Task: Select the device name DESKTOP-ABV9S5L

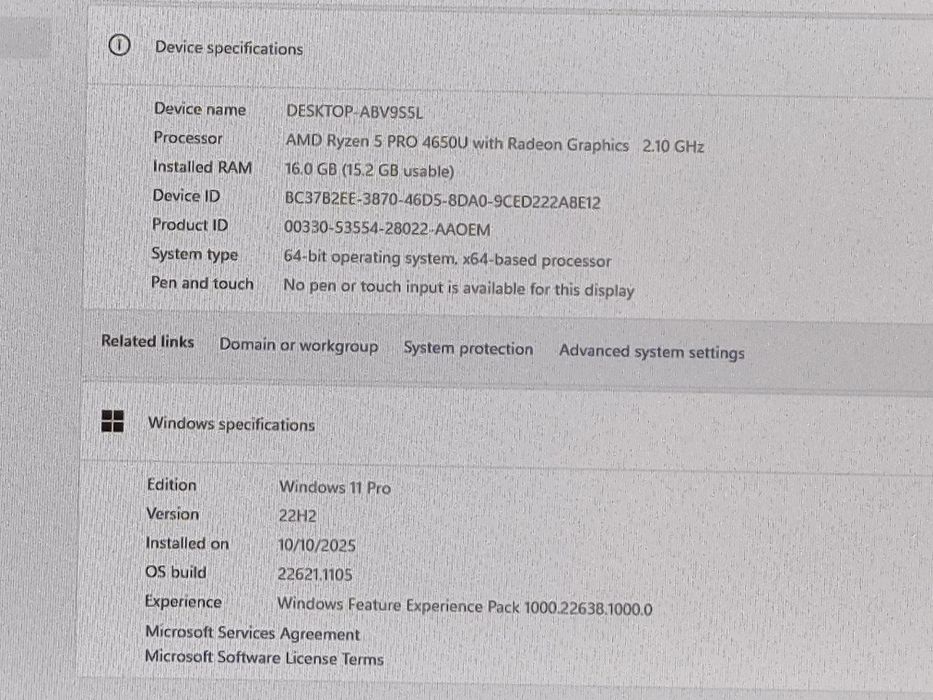Action: click(x=355, y=112)
